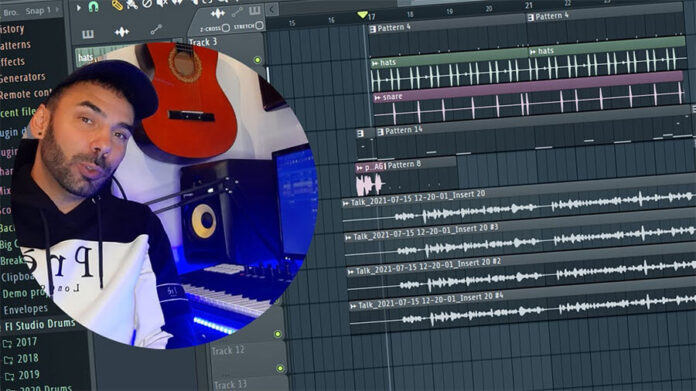696x391 pixels.
Task: Open History in the browser
Action: 12,29
